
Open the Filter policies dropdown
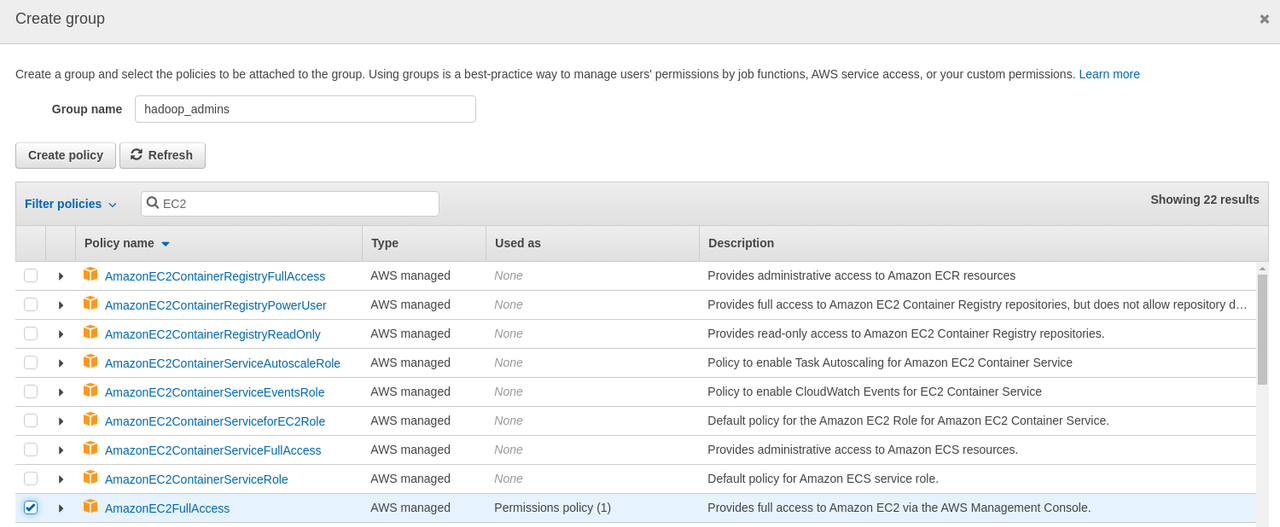(x=71, y=204)
